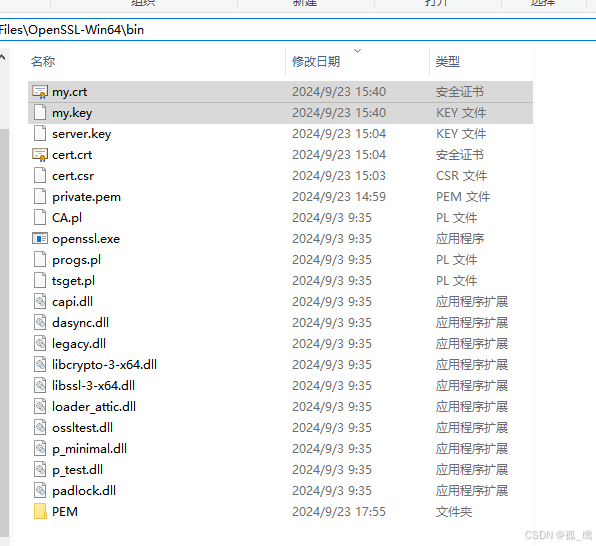Select the cert.crt file name
Image resolution: width=596 pixels, height=546 pixels.
pos(72,155)
